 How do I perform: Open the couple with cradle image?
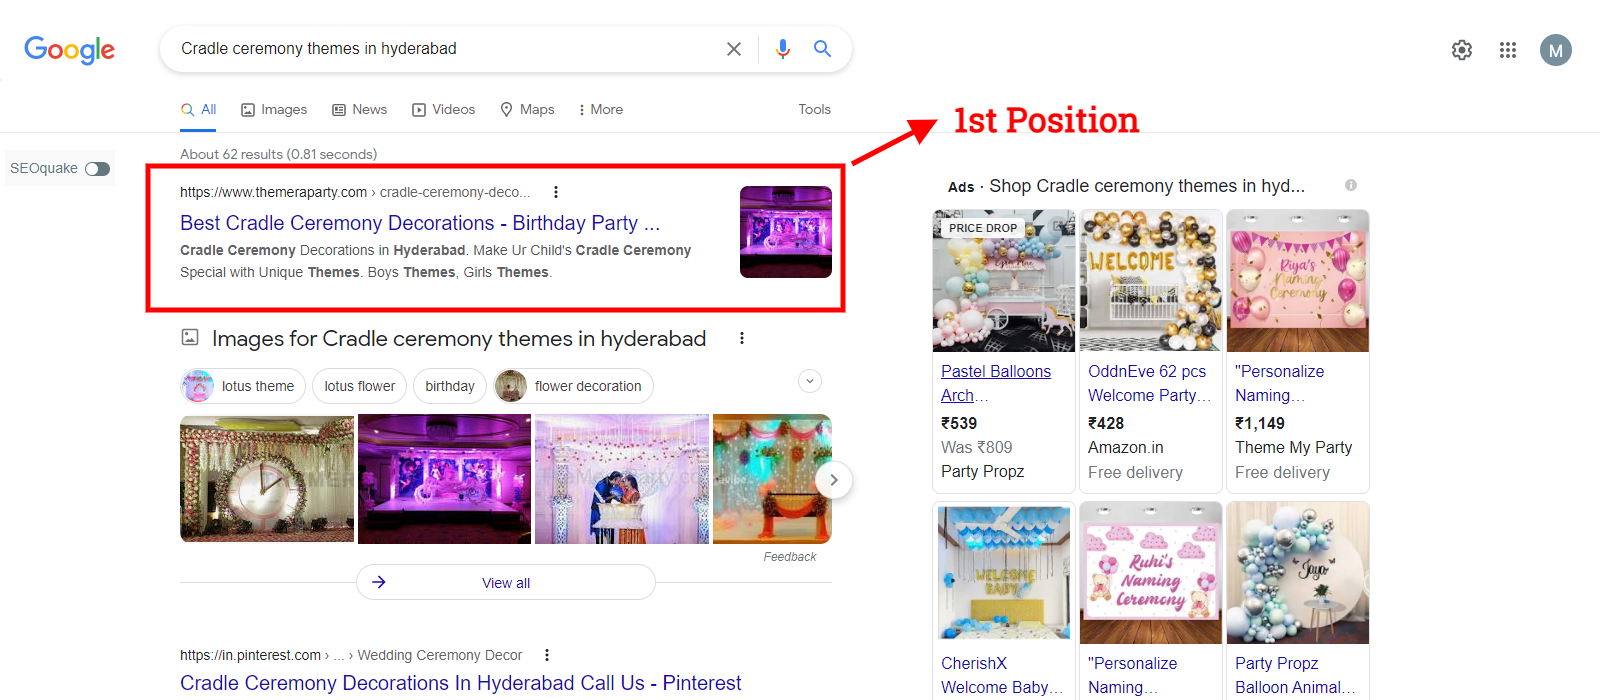622,479
